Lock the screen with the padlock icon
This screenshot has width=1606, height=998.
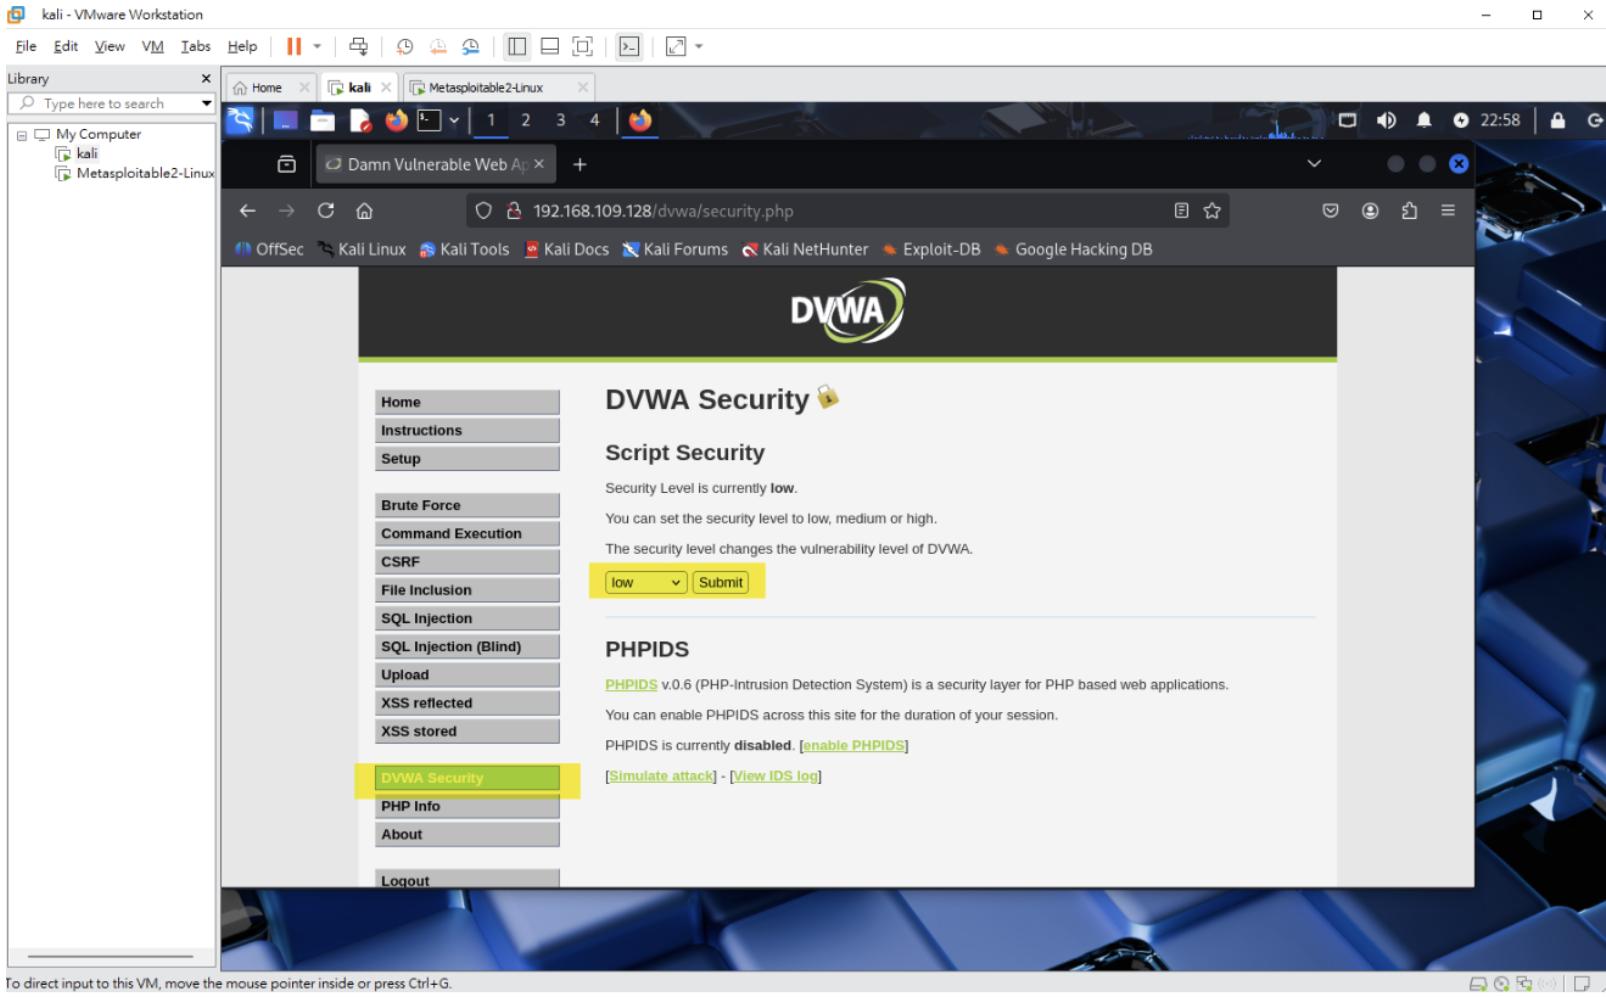(1557, 120)
